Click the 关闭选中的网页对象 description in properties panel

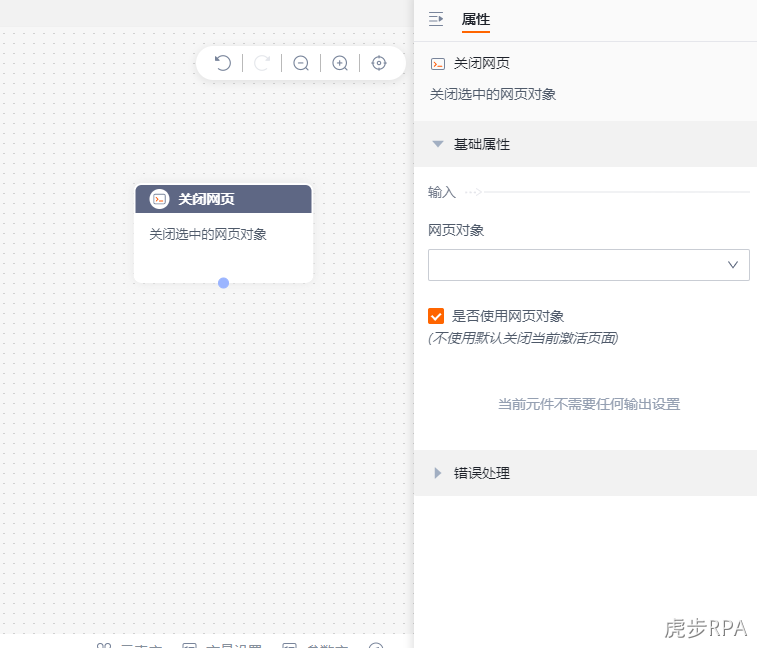[x=493, y=94]
